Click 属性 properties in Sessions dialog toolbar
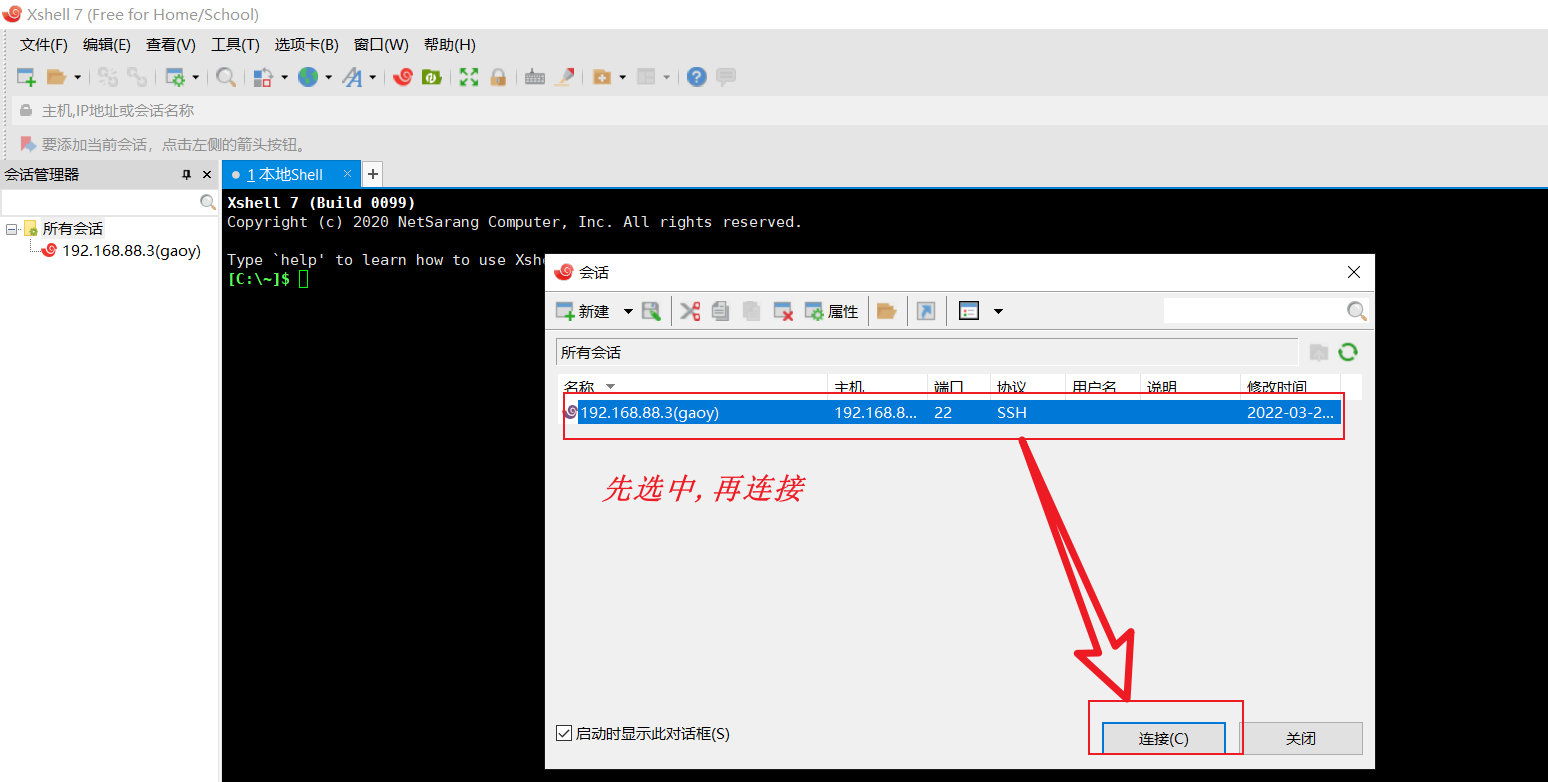The image size is (1548, 782). click(x=831, y=311)
